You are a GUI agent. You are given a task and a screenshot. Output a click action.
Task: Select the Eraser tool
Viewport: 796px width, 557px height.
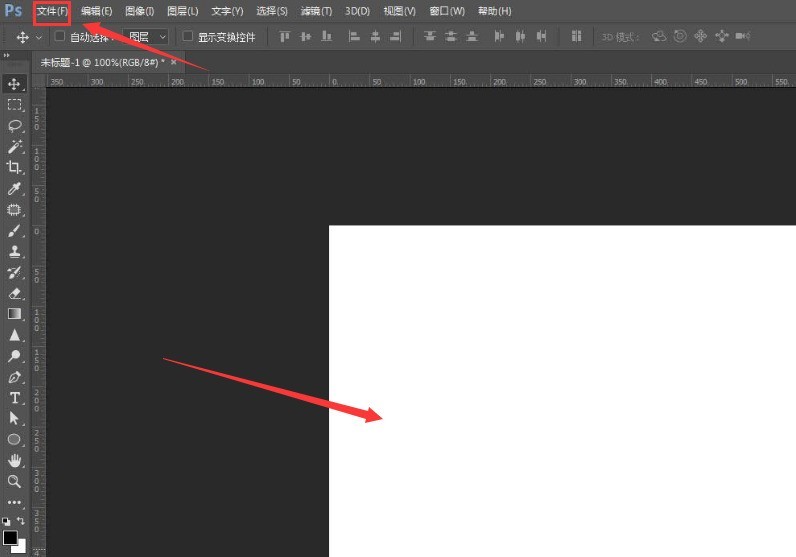point(15,293)
